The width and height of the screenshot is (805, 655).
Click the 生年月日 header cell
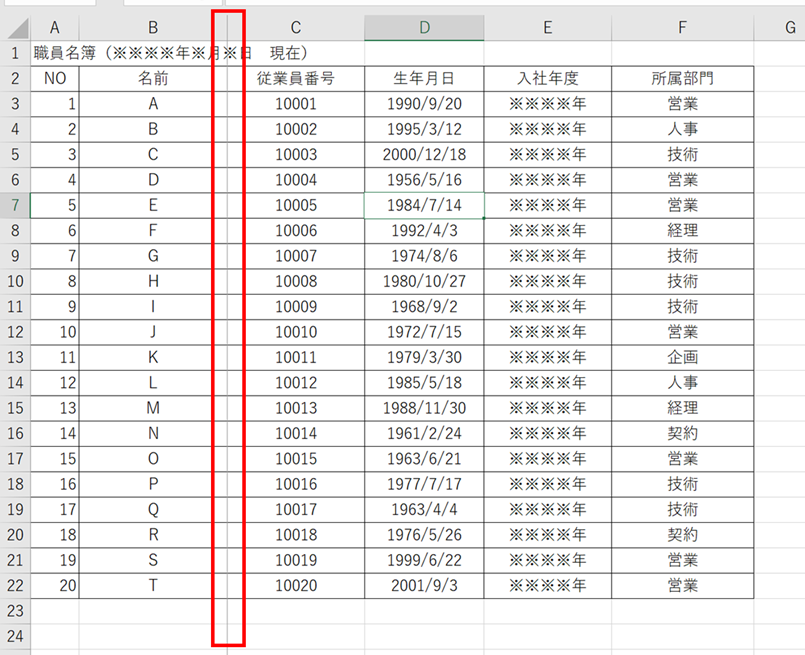[424, 78]
